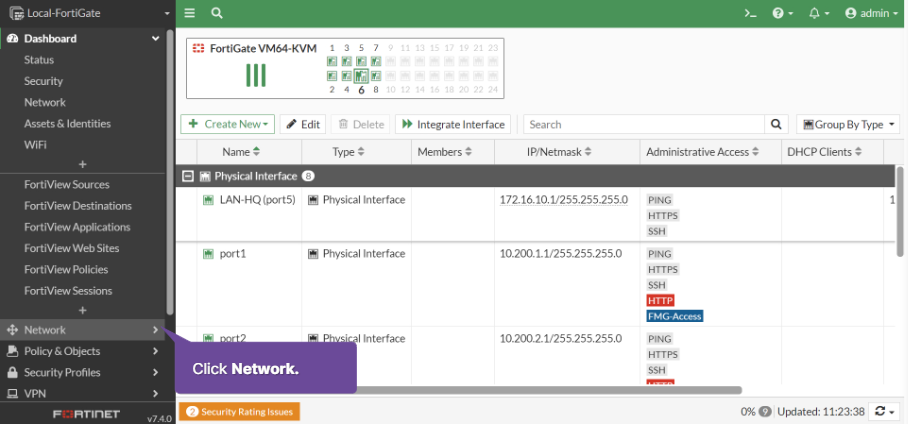The width and height of the screenshot is (908, 424).
Task: Expand the Policy & Objects menu
Action: (83, 351)
